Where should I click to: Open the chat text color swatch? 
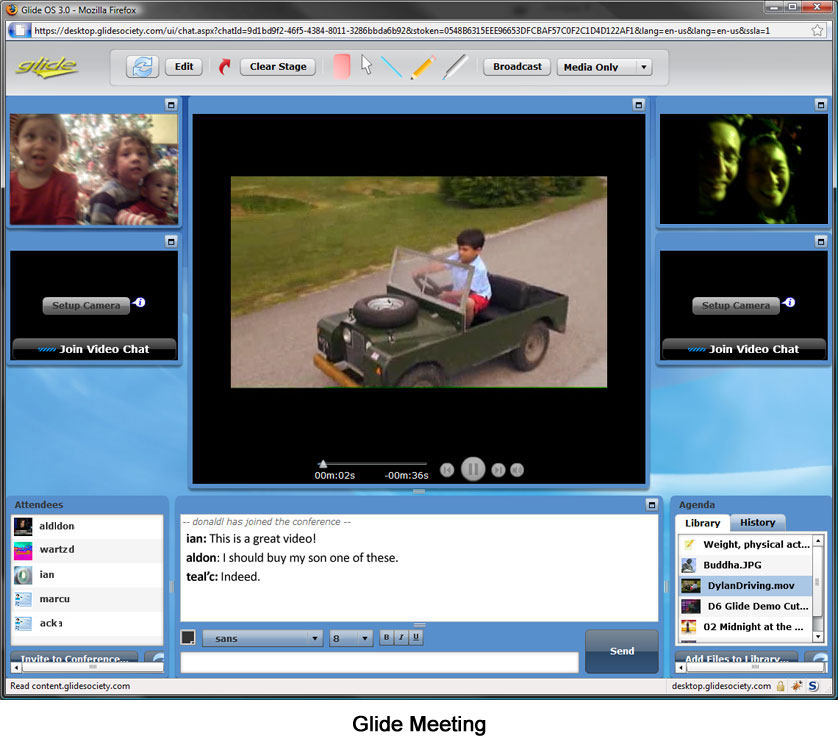tap(188, 637)
